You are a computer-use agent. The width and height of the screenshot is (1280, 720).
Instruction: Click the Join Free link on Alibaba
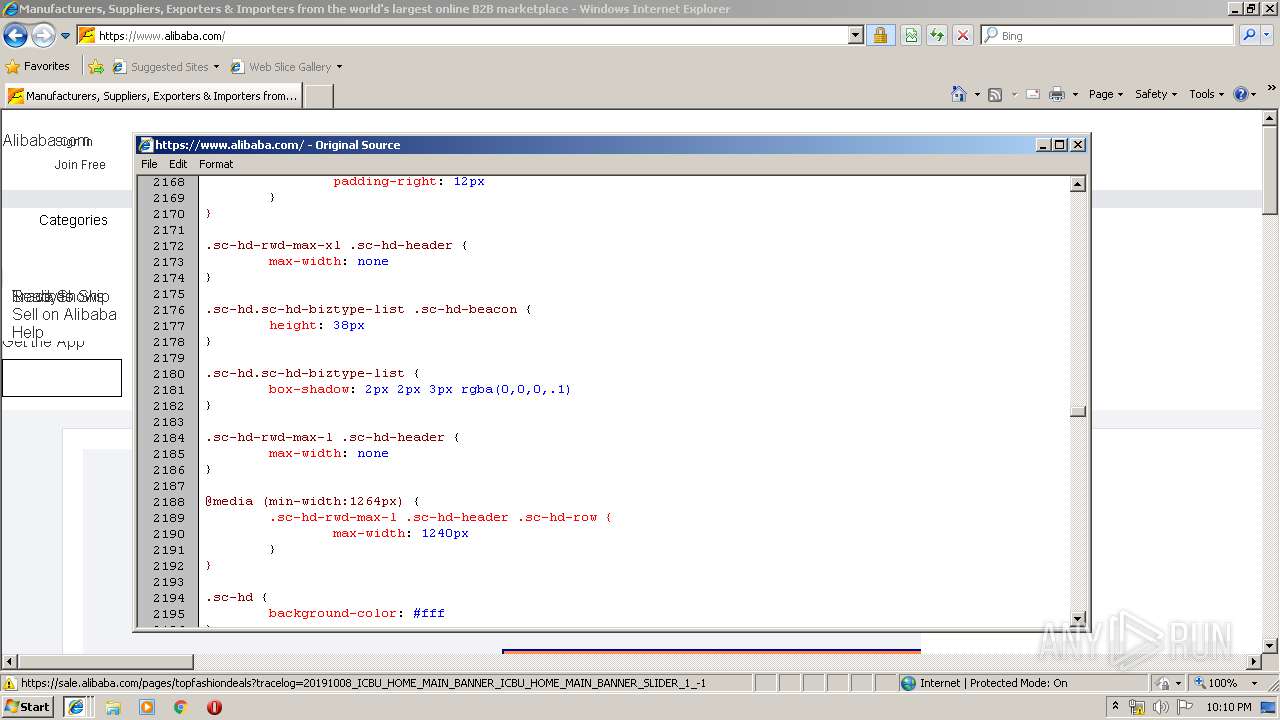[80, 165]
